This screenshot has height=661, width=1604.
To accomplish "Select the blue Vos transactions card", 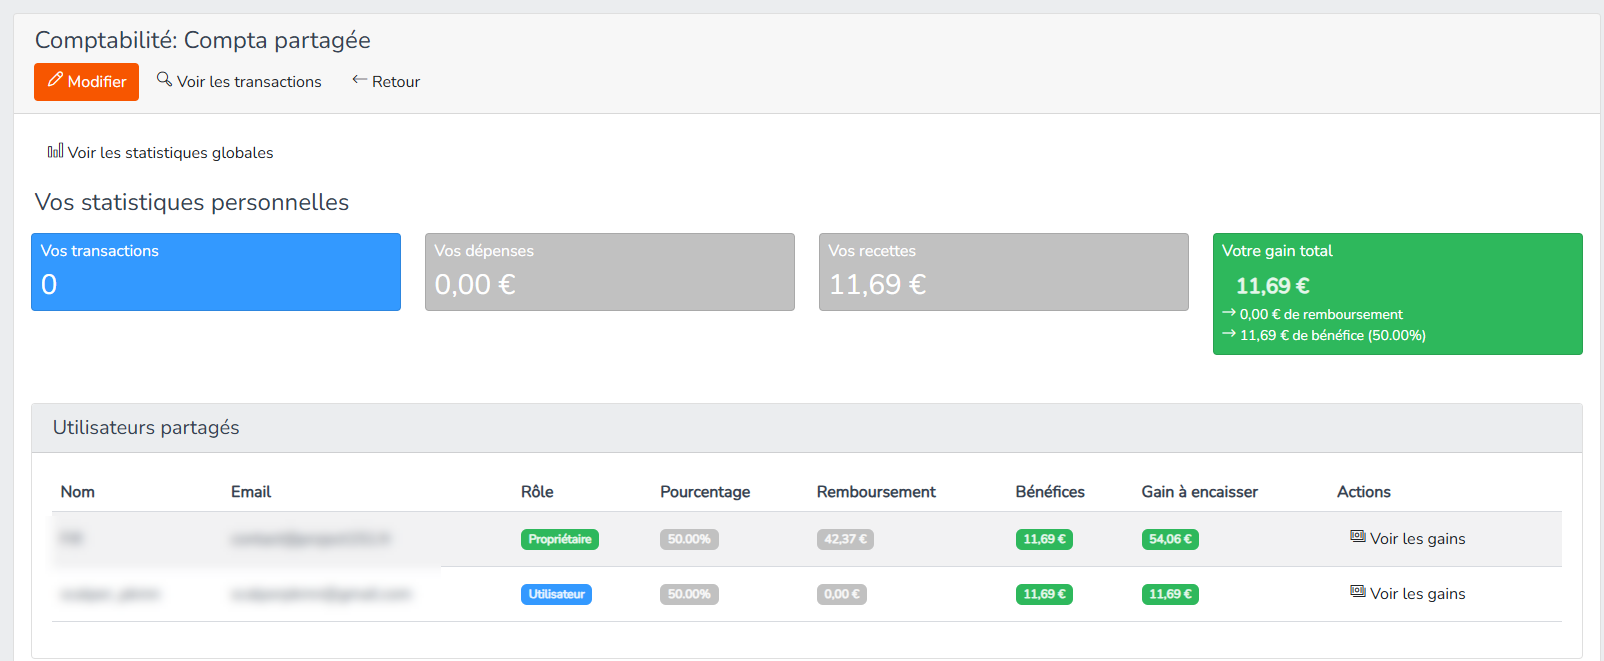I will point(216,272).
